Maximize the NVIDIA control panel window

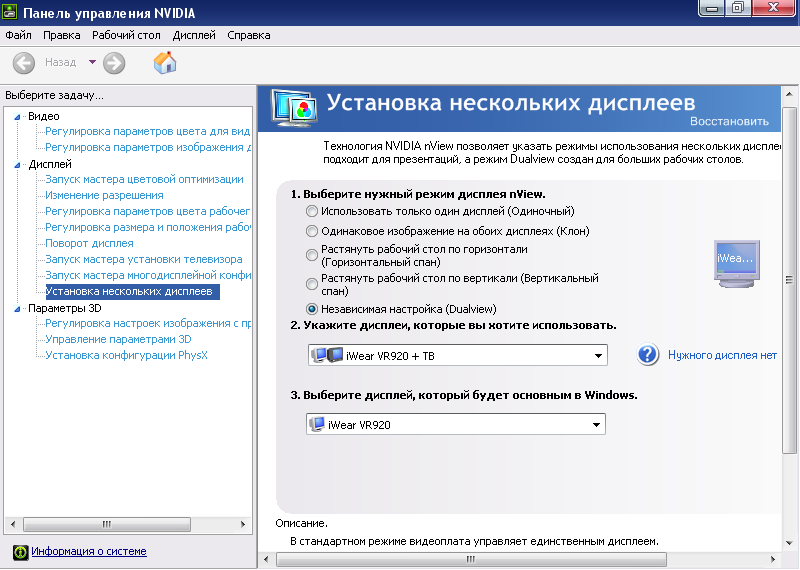(x=738, y=8)
